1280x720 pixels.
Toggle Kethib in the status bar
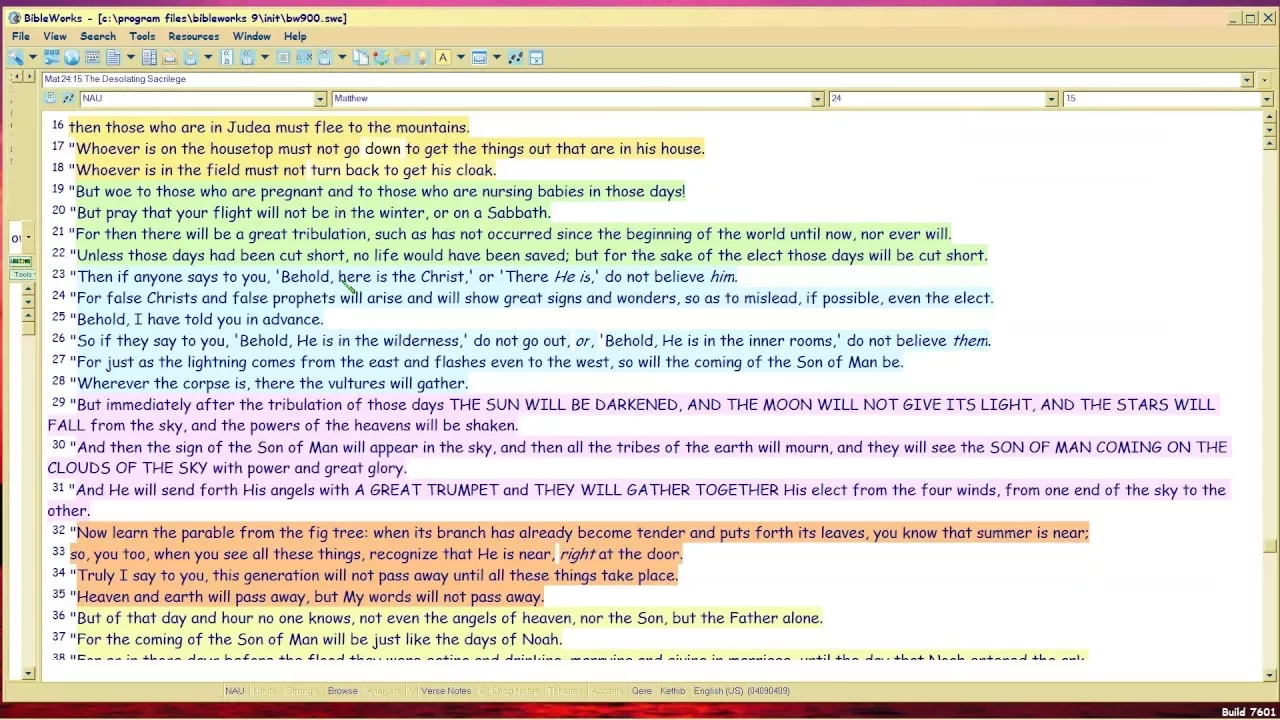point(673,691)
